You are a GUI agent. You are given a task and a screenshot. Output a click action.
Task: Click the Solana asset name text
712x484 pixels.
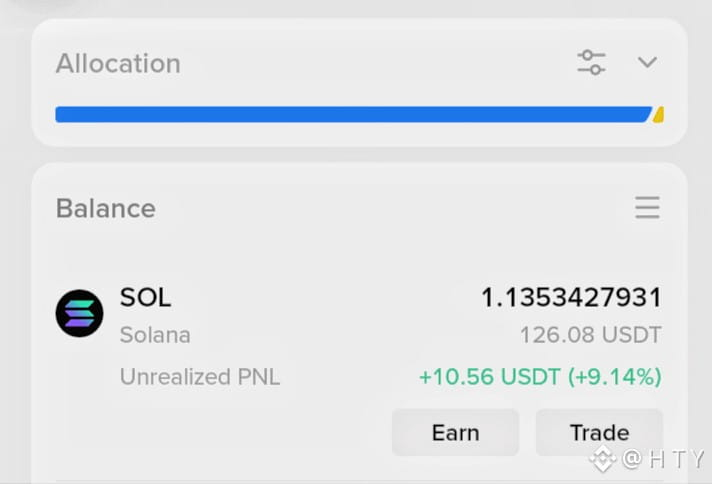click(155, 335)
